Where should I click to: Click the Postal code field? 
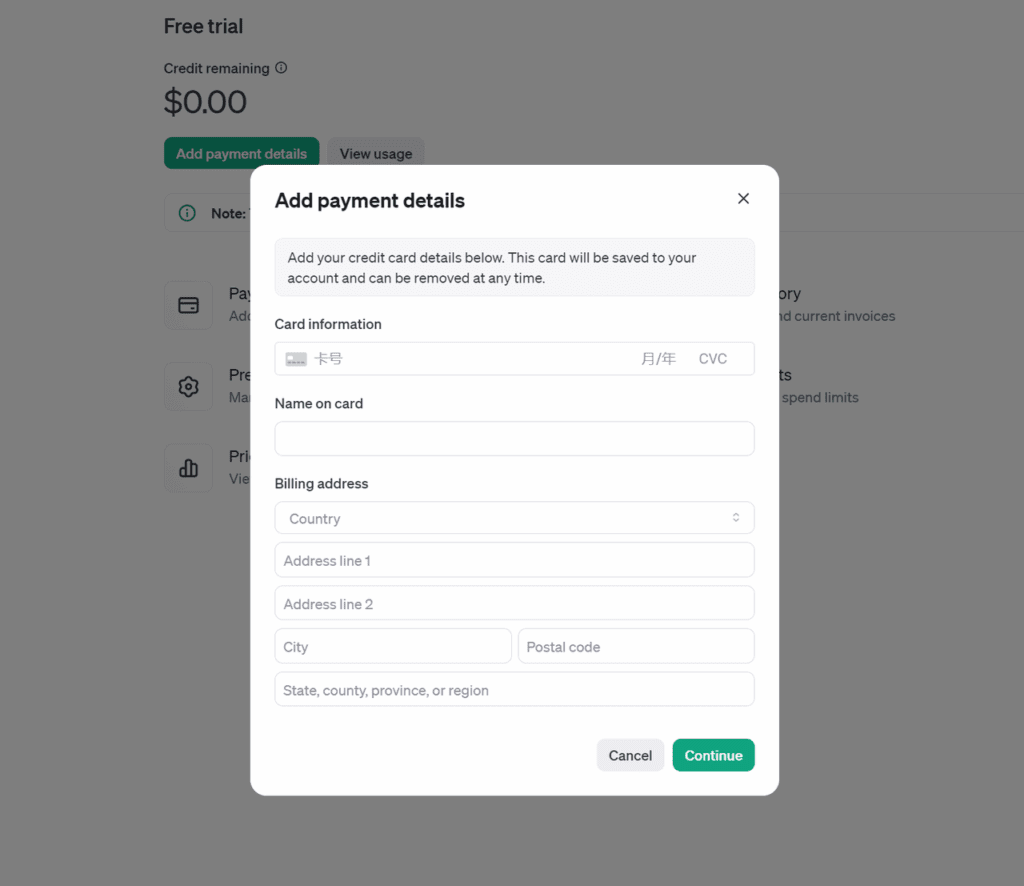pos(637,646)
